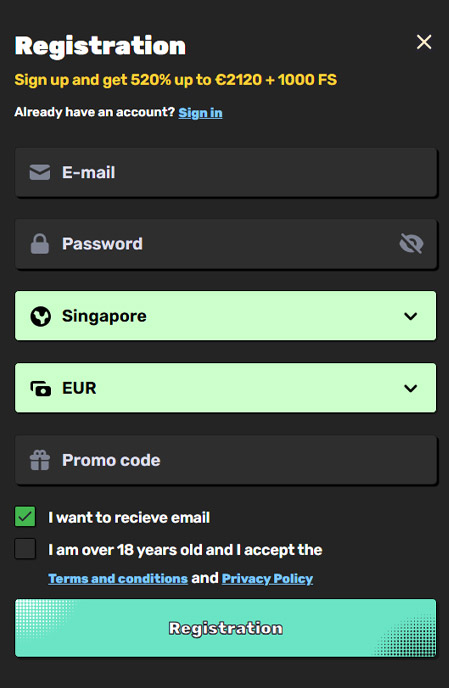Expand currency list via chevron arrow
Image resolution: width=449 pixels, height=688 pixels.
pyautogui.click(x=410, y=388)
